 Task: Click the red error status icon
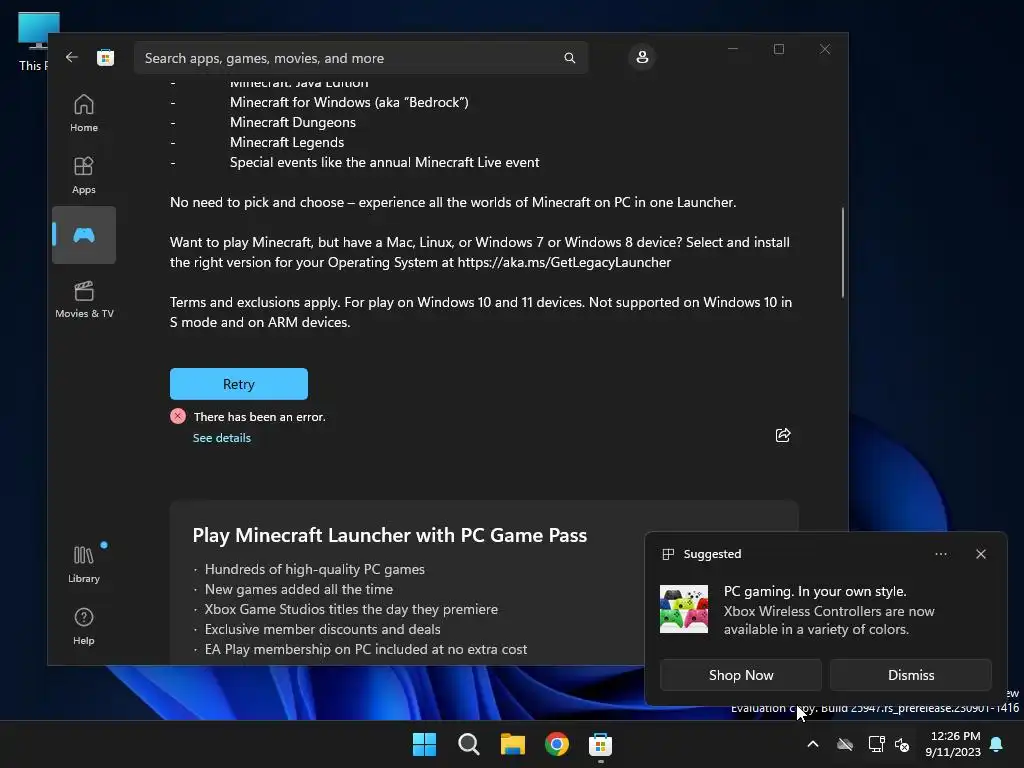click(178, 417)
